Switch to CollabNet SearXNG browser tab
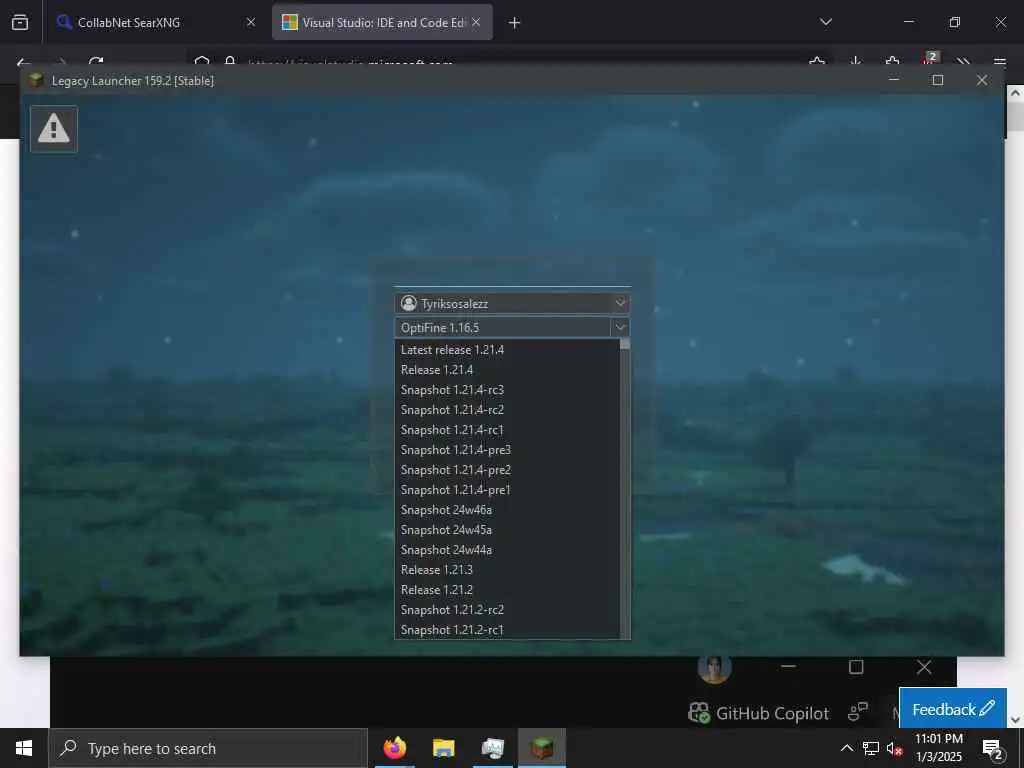The image size is (1024, 768). tap(157, 22)
